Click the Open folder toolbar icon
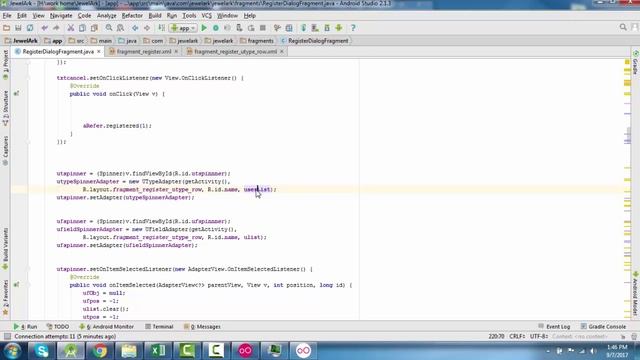 pos(7,28)
